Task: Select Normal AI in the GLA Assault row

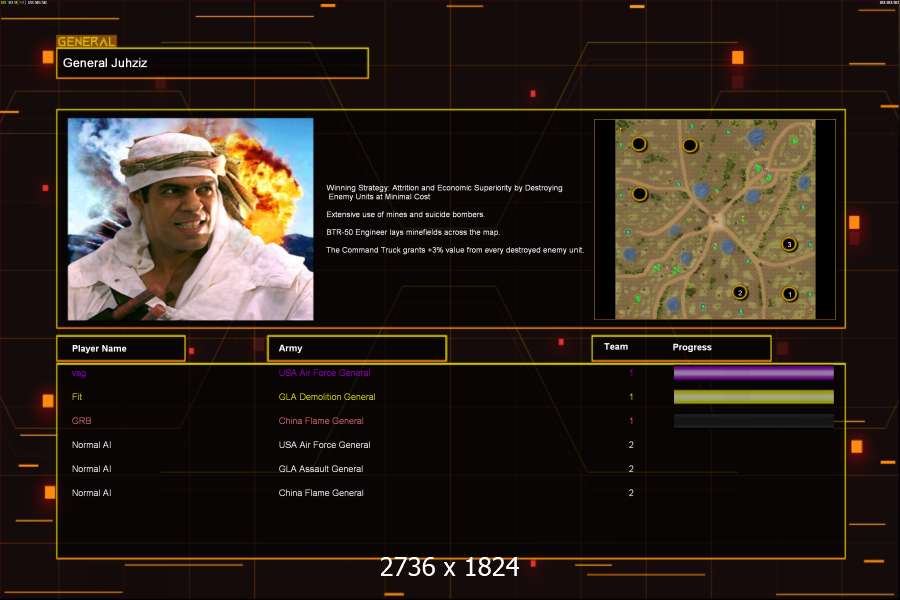Action: [x=91, y=469]
